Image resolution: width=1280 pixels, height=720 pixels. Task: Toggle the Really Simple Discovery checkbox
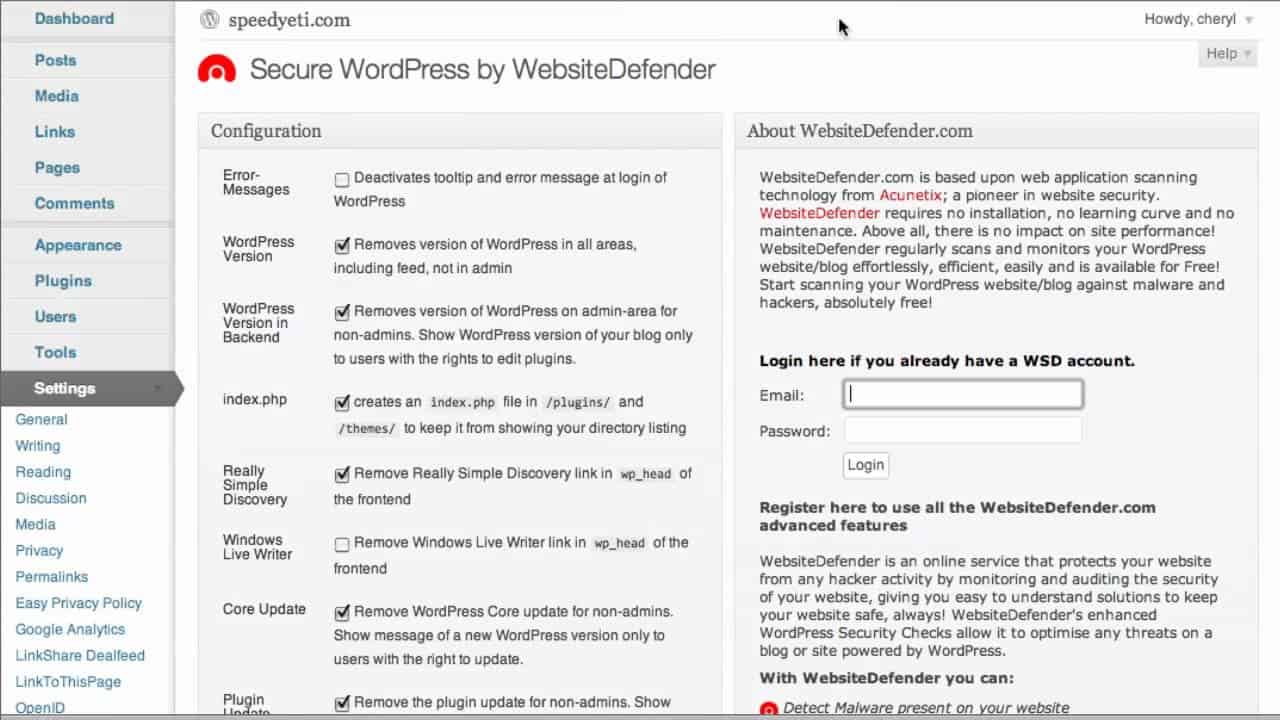tap(342, 474)
